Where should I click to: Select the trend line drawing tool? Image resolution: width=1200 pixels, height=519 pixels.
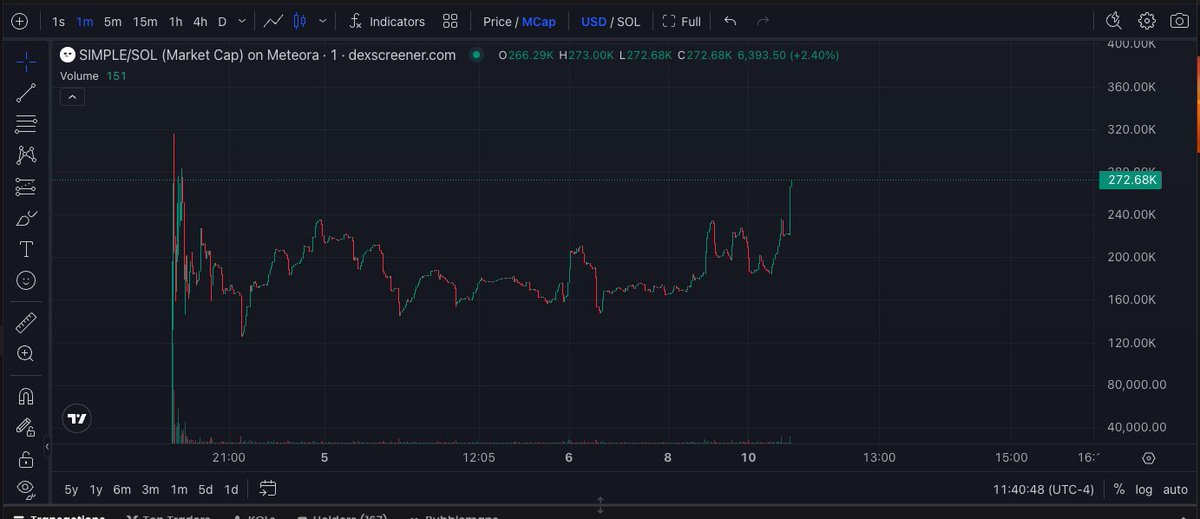[x=26, y=93]
